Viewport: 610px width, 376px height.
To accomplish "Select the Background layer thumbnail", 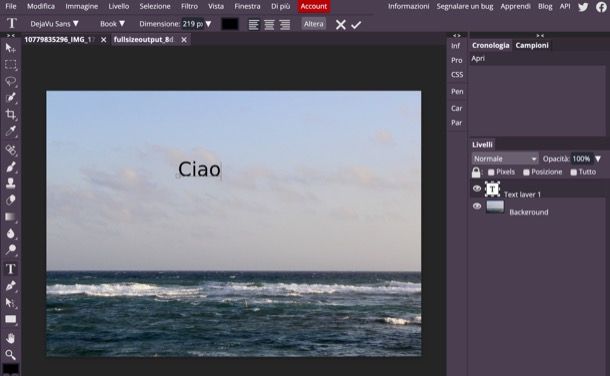I will [x=495, y=207].
